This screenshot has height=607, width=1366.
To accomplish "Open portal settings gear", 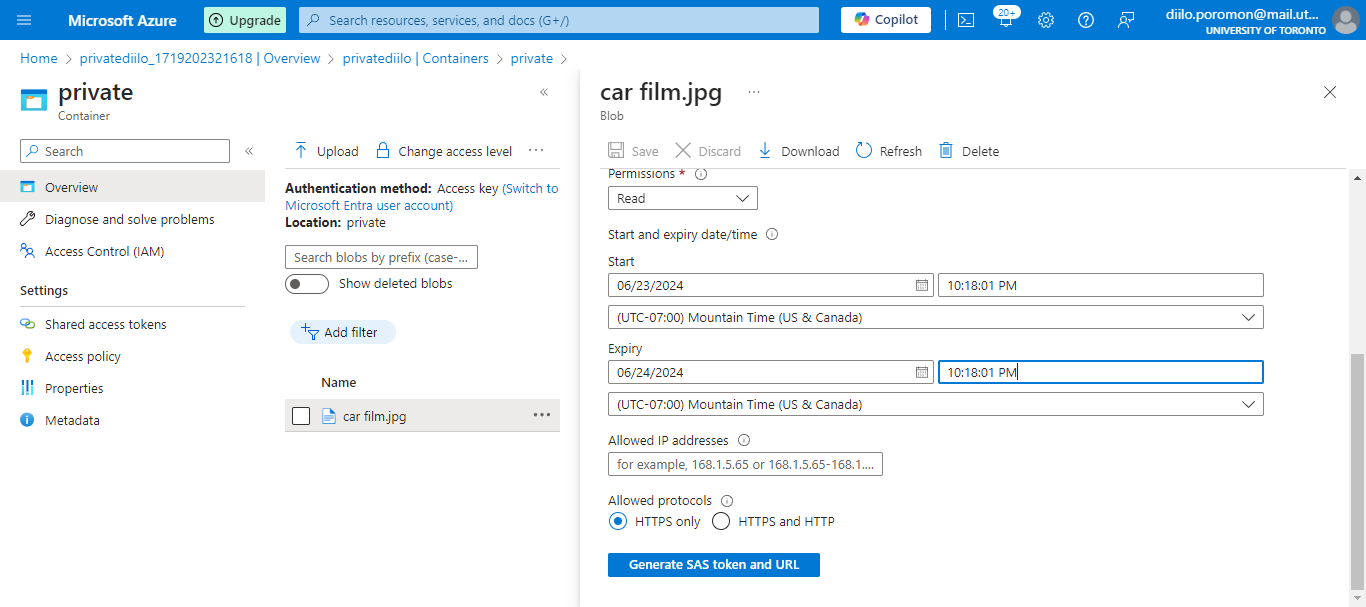I will click(x=1046, y=20).
